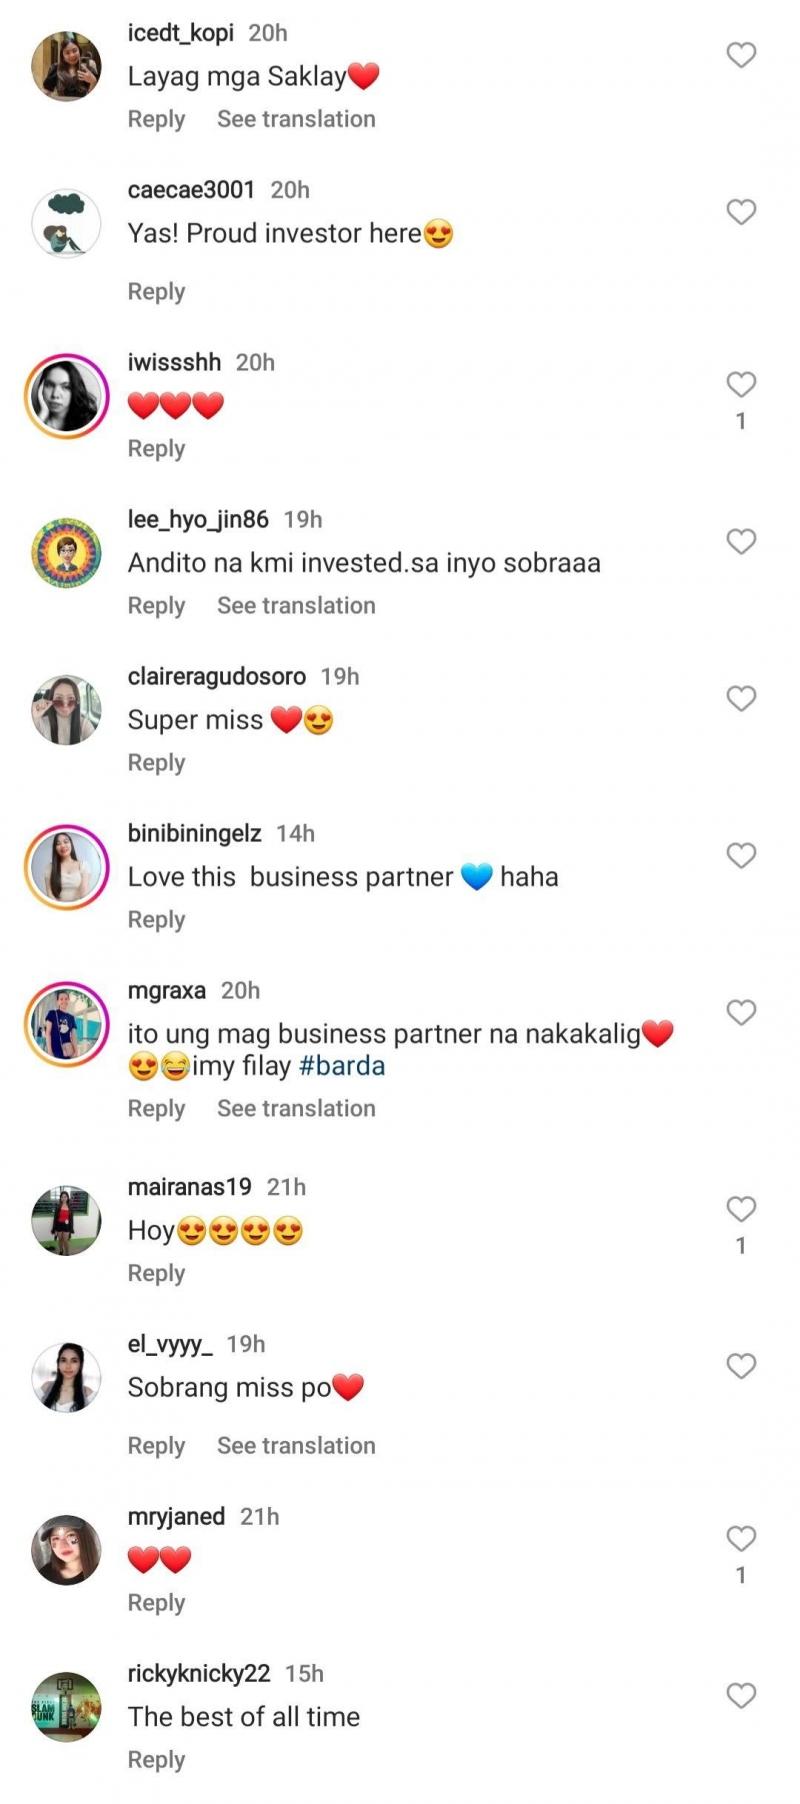
Task: Like iwissshh's three-hearts comment
Action: coord(741,384)
